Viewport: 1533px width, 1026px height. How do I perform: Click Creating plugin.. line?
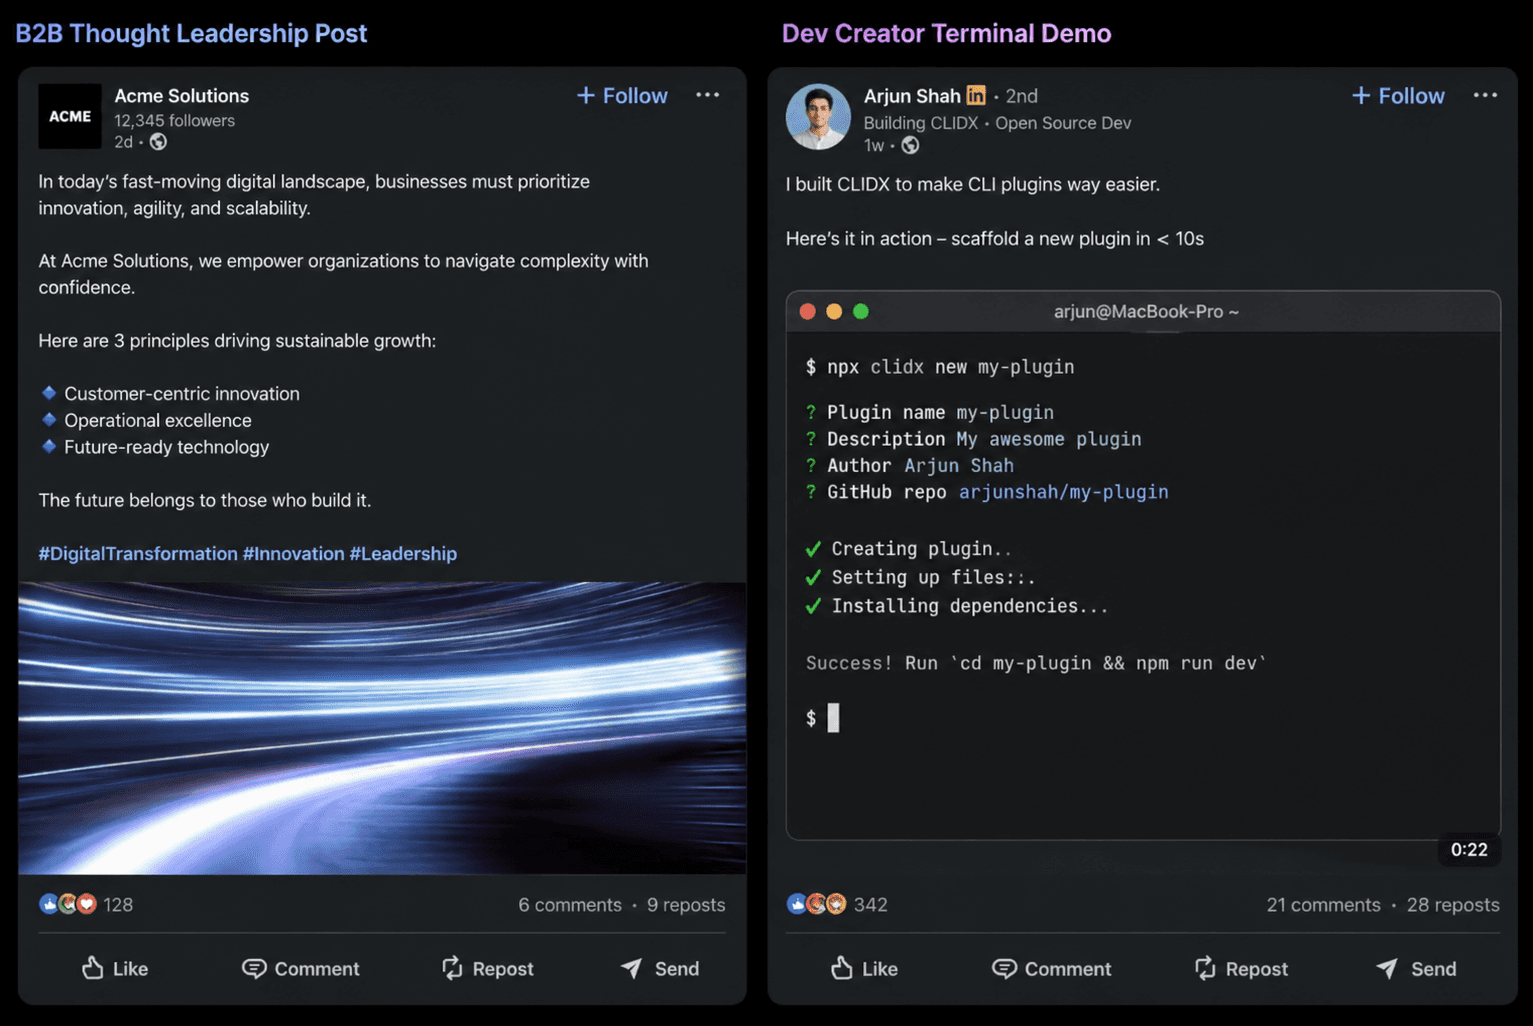[x=909, y=549]
